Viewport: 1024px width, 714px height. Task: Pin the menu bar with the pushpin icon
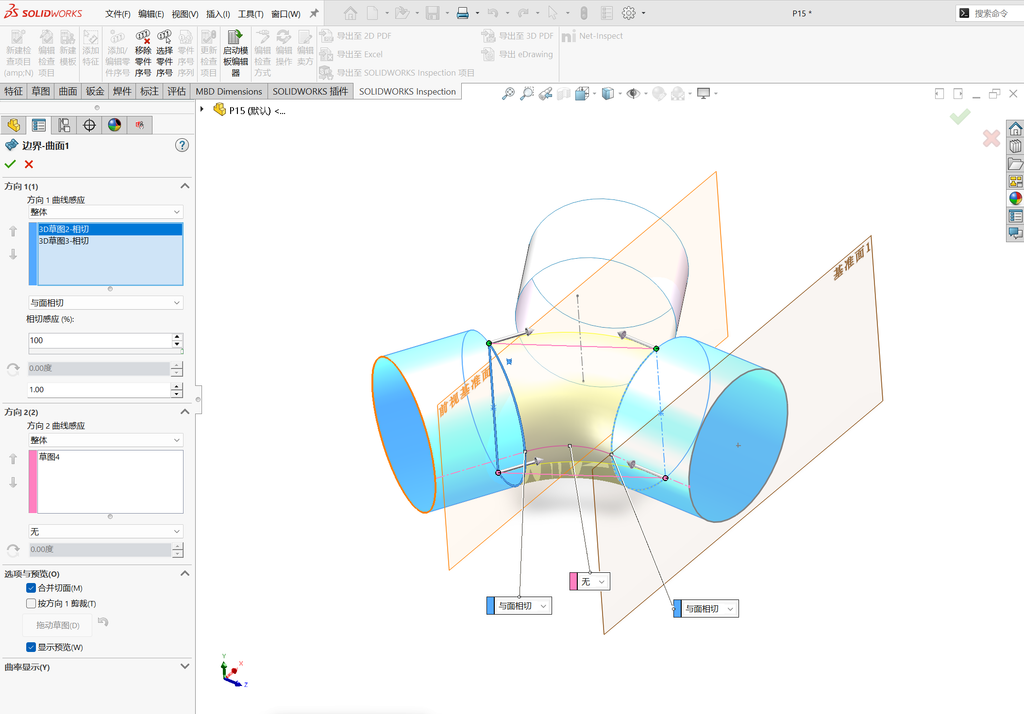(314, 13)
